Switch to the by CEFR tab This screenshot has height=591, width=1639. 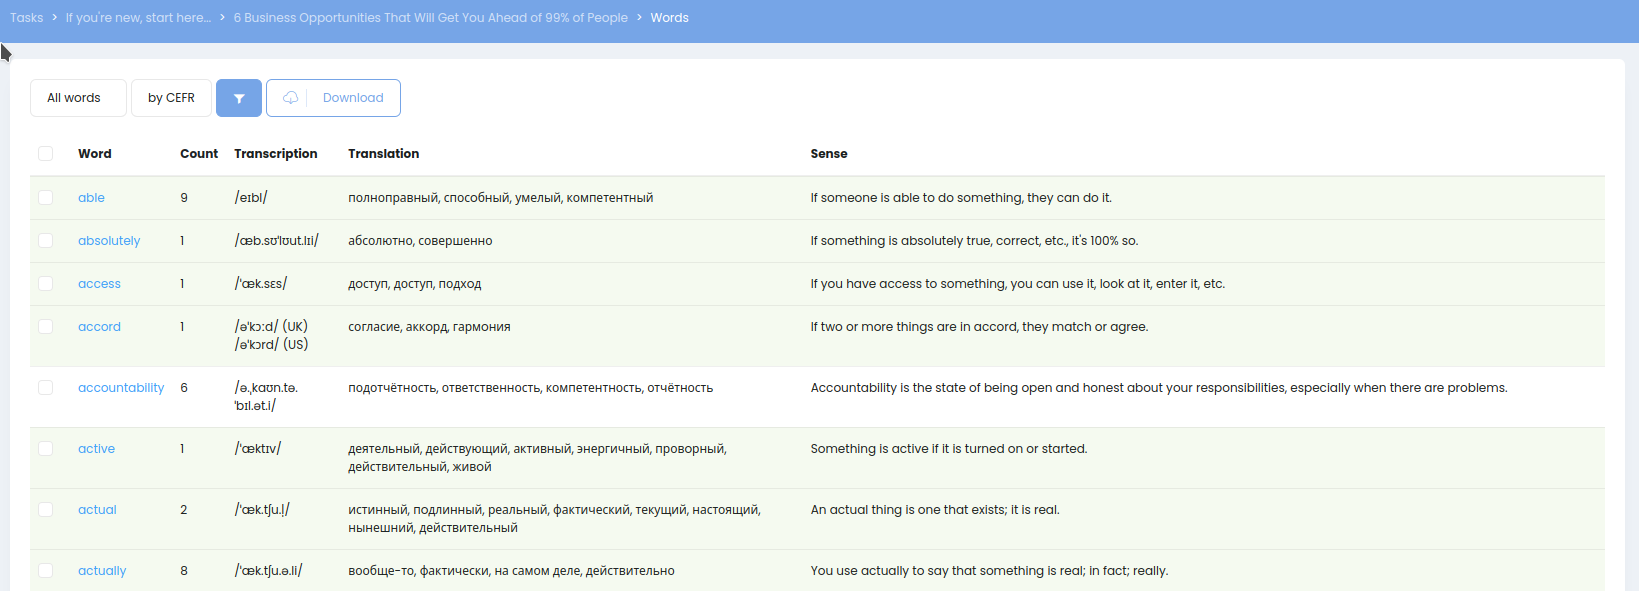point(171,98)
